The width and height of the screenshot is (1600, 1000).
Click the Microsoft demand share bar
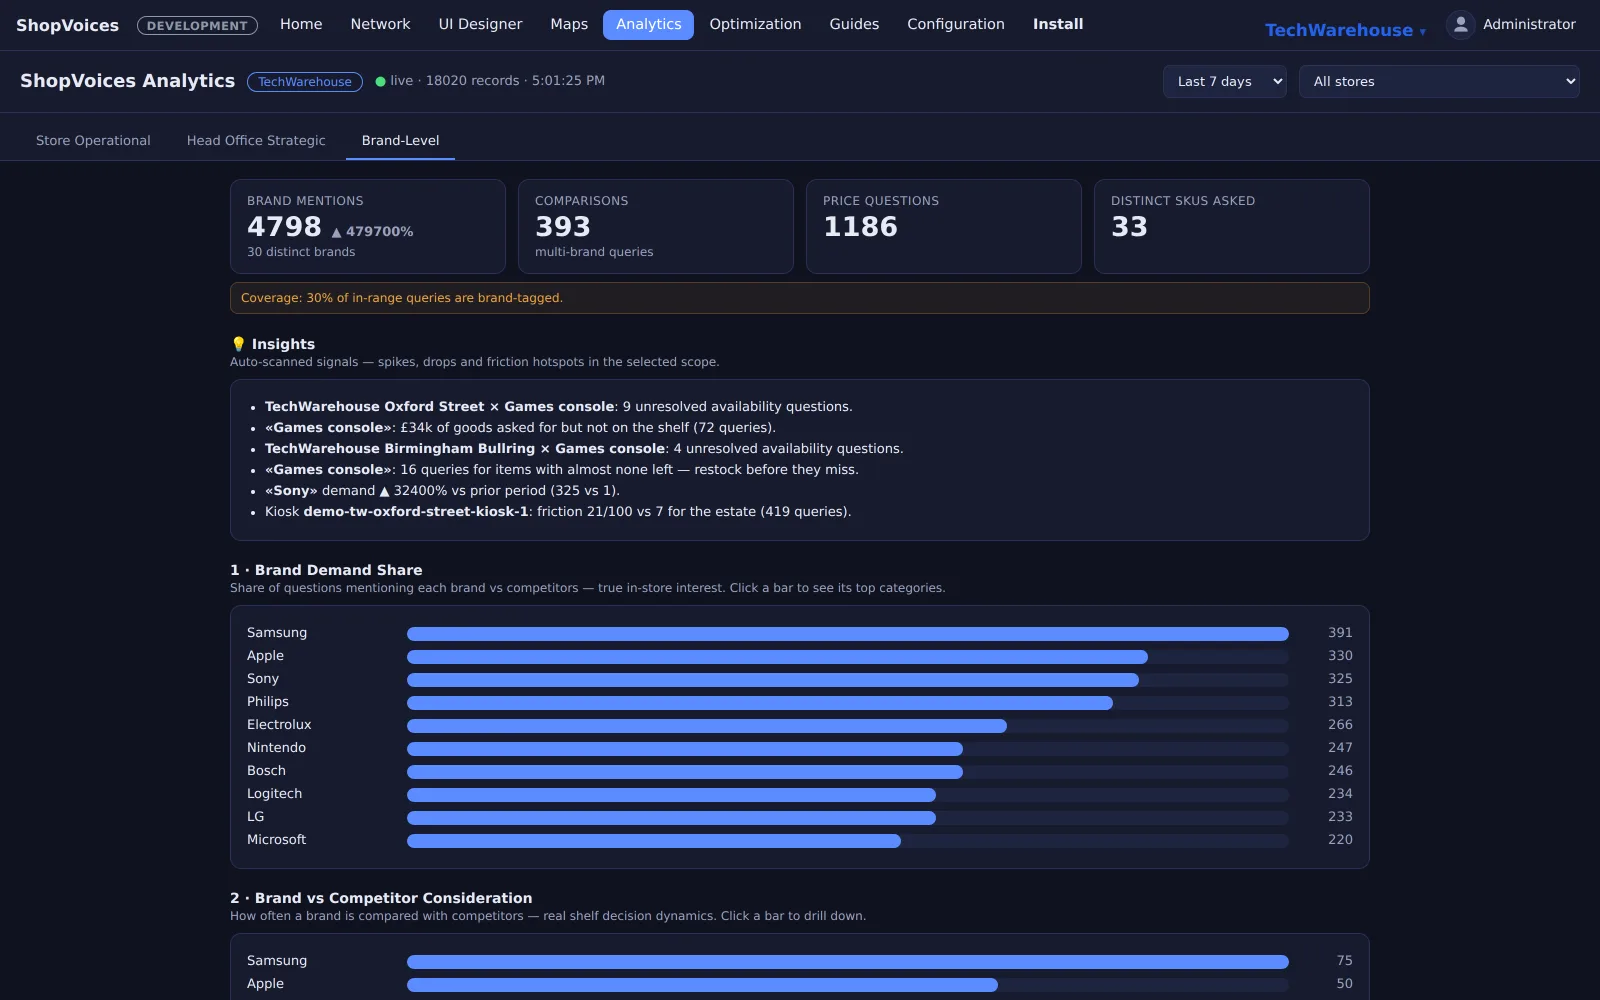(654, 841)
